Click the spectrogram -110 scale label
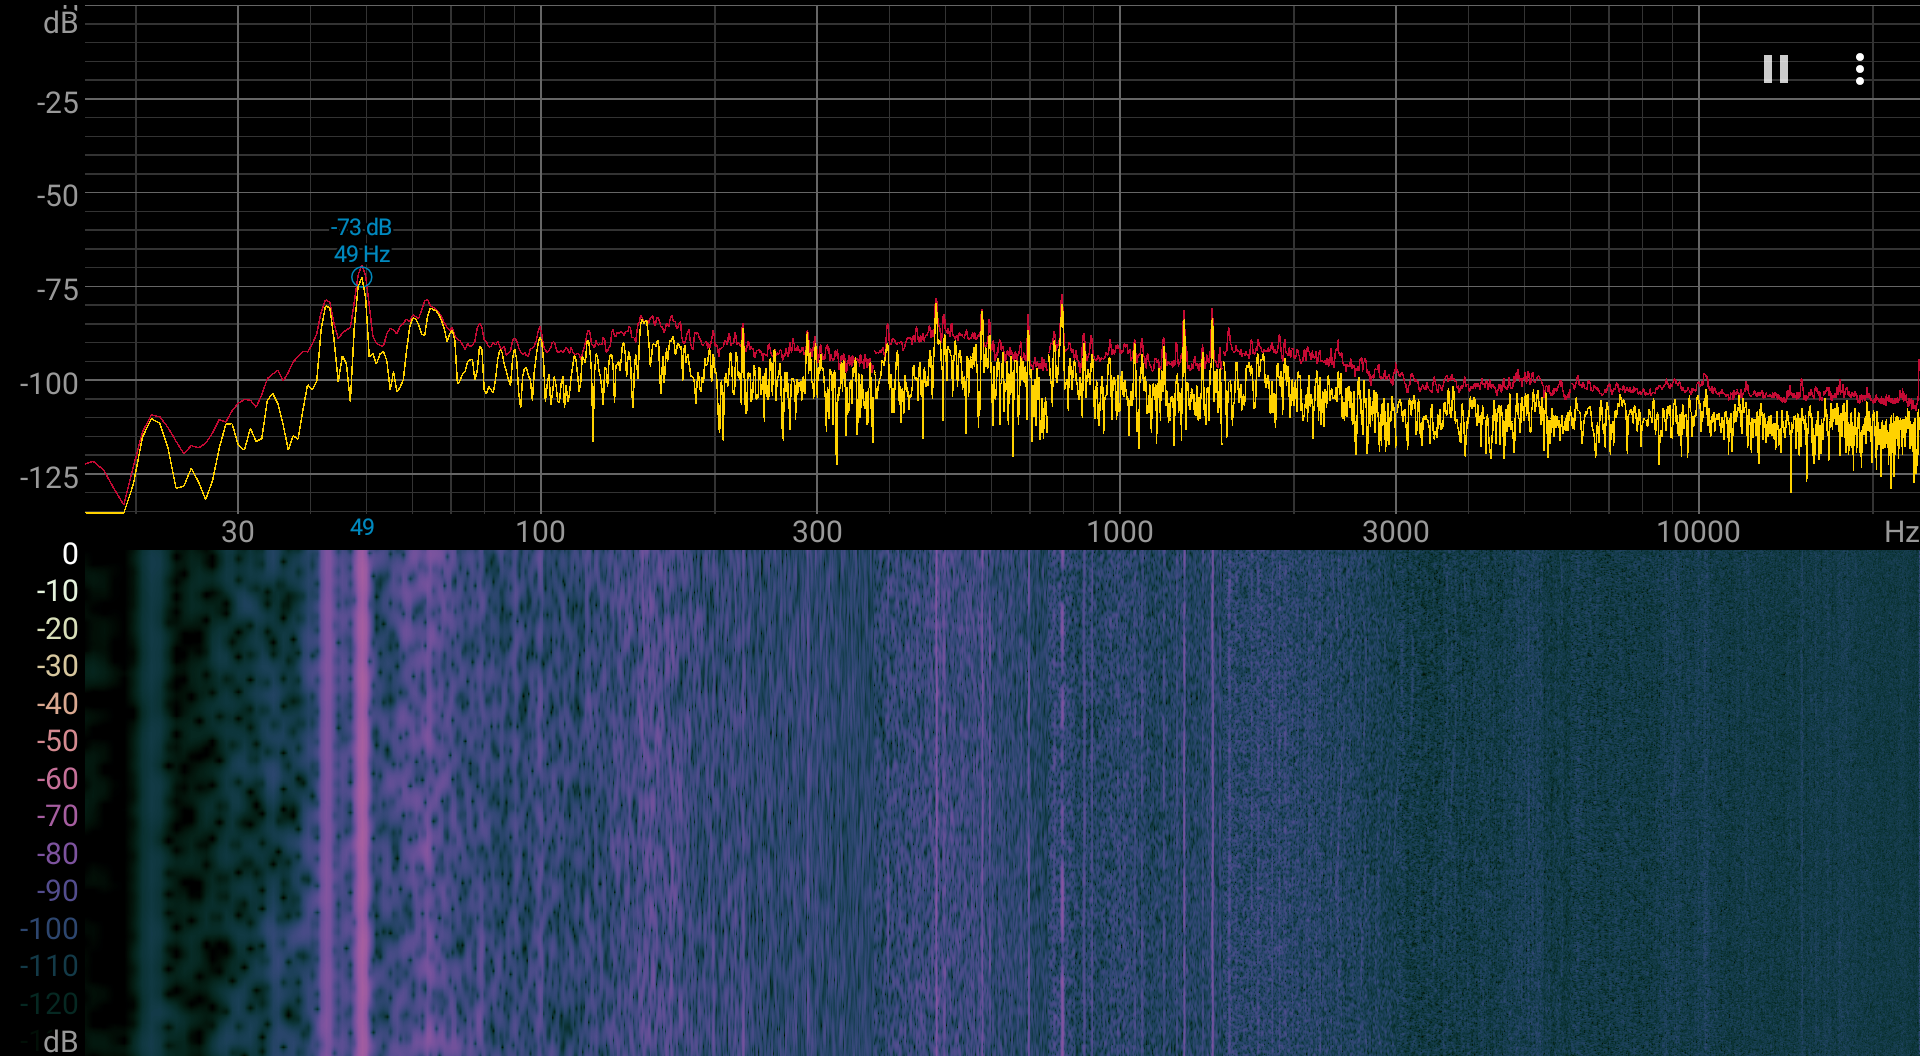This screenshot has height=1056, width=1920. (49, 966)
